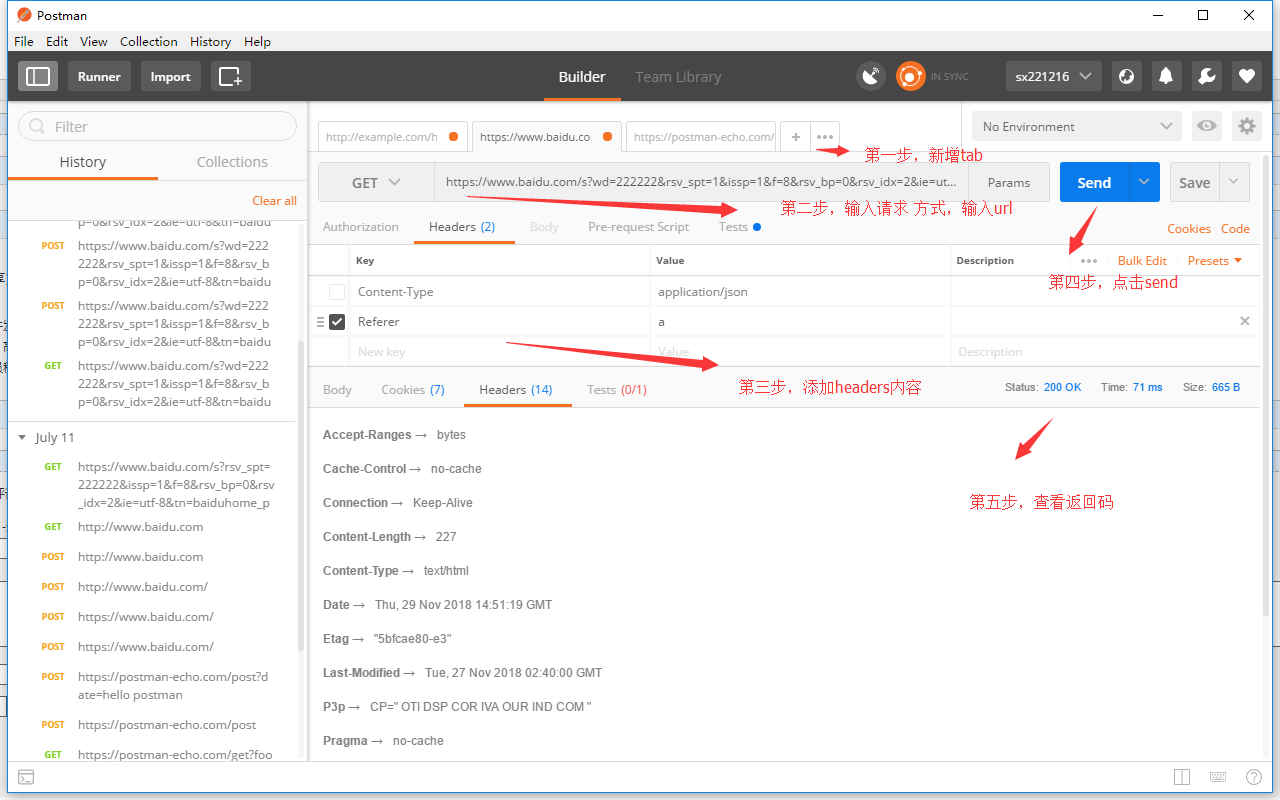Uncheck the Referer header checkbox
This screenshot has width=1280, height=800.
tap(337, 322)
